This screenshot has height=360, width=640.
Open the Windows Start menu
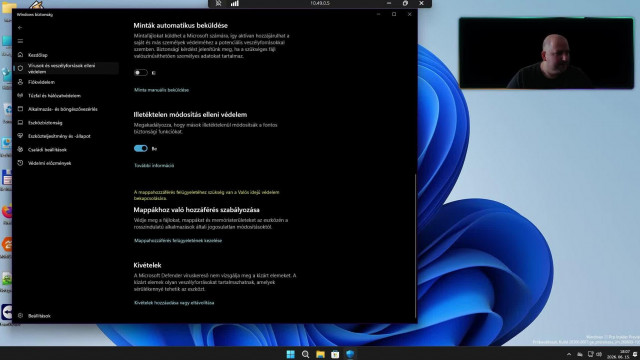[291, 354]
